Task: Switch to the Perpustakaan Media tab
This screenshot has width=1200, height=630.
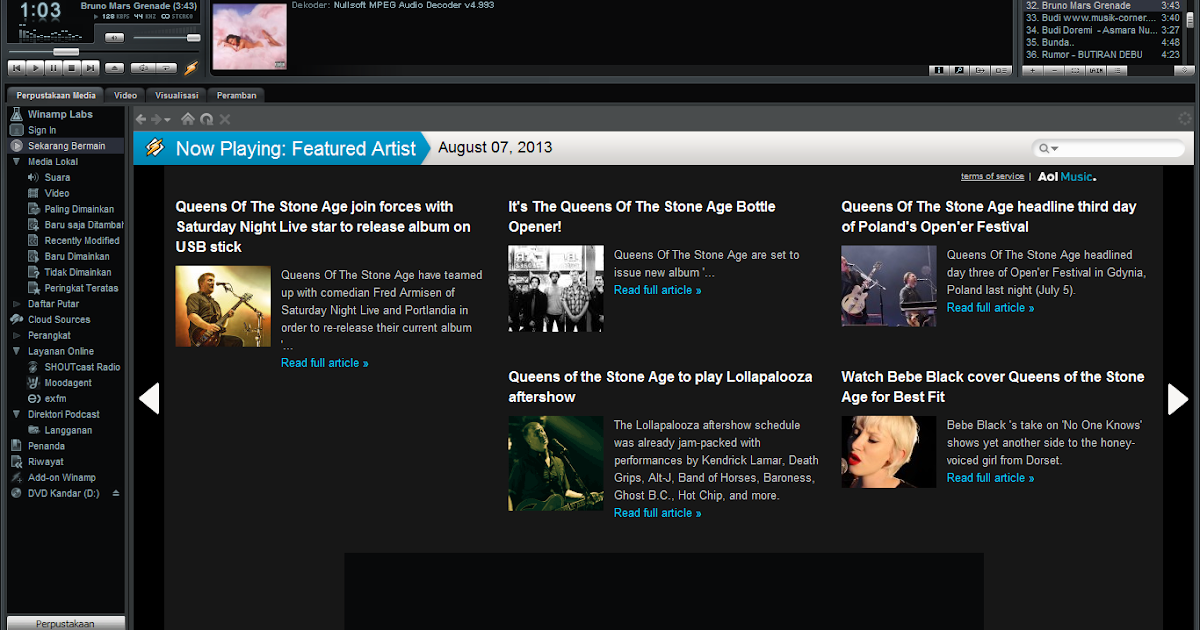Action: 56,95
